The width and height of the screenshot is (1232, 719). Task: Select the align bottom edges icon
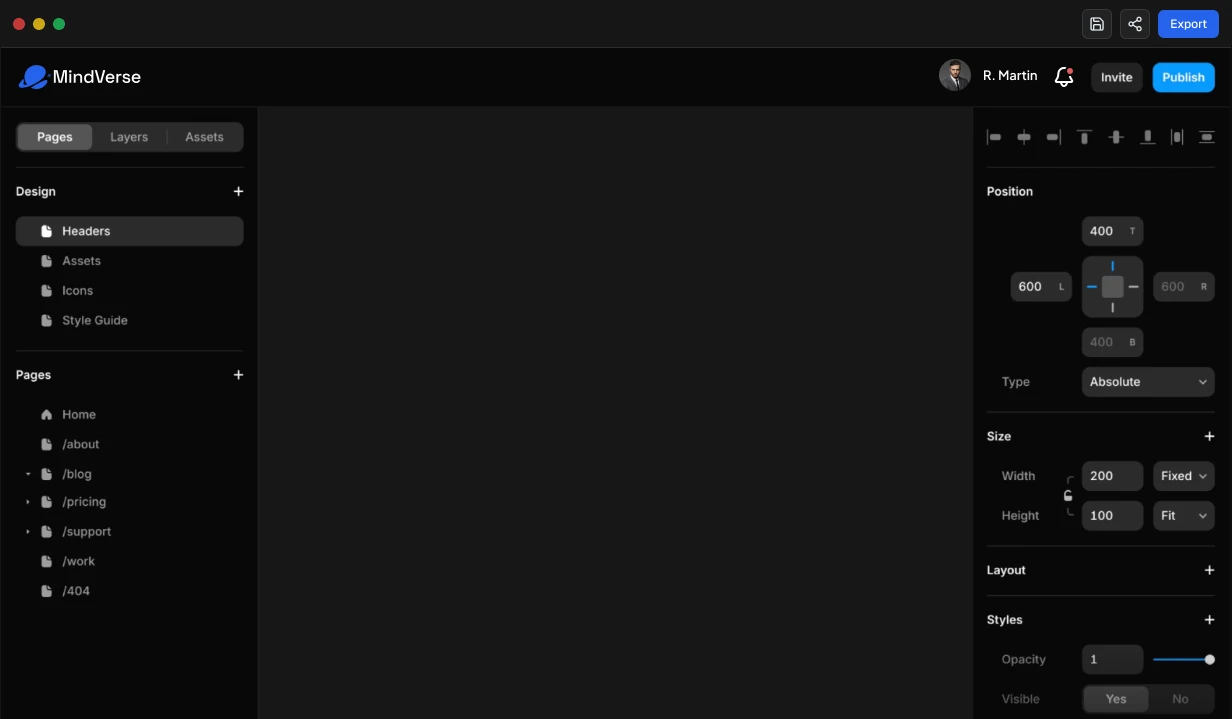(1148, 137)
